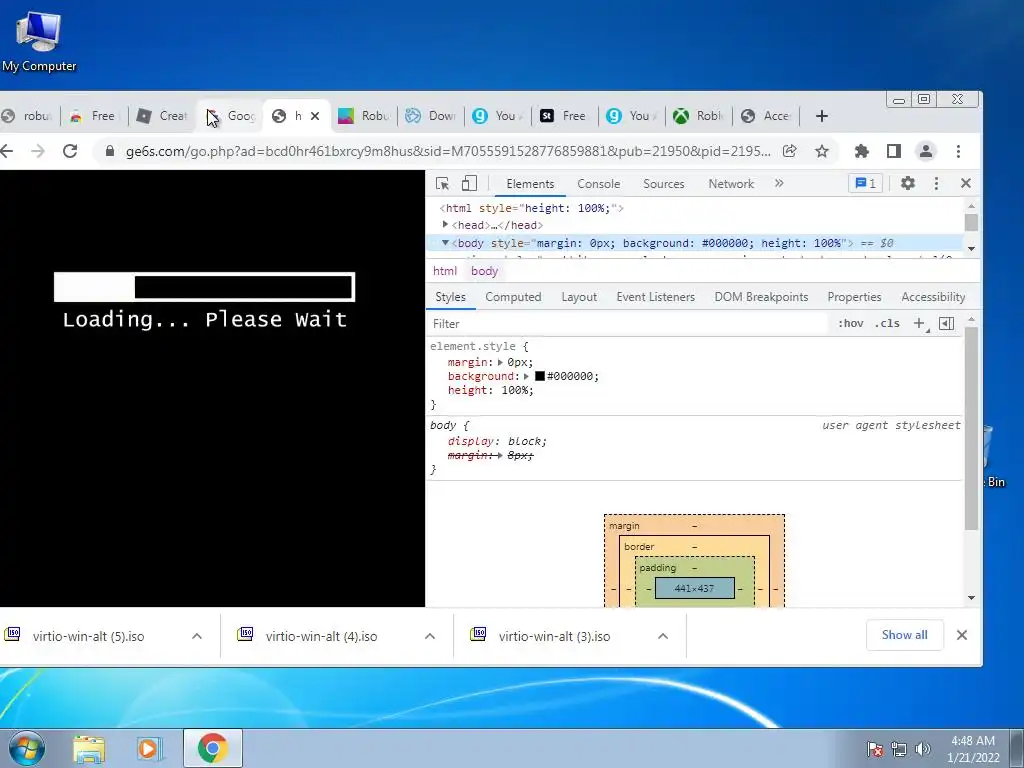Screen dimensions: 1024x768
Task: Add a new style rule plus icon
Action: point(920,324)
